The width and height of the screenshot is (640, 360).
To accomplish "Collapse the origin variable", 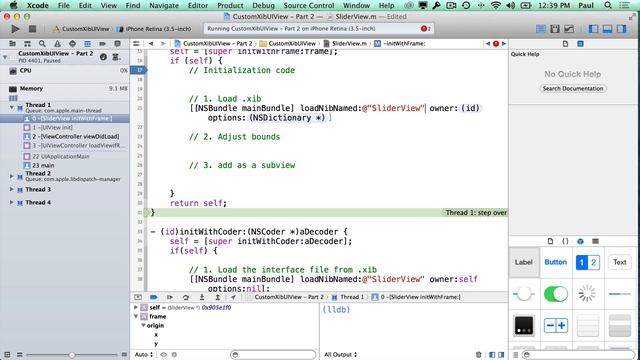I will pyautogui.click(x=143, y=325).
